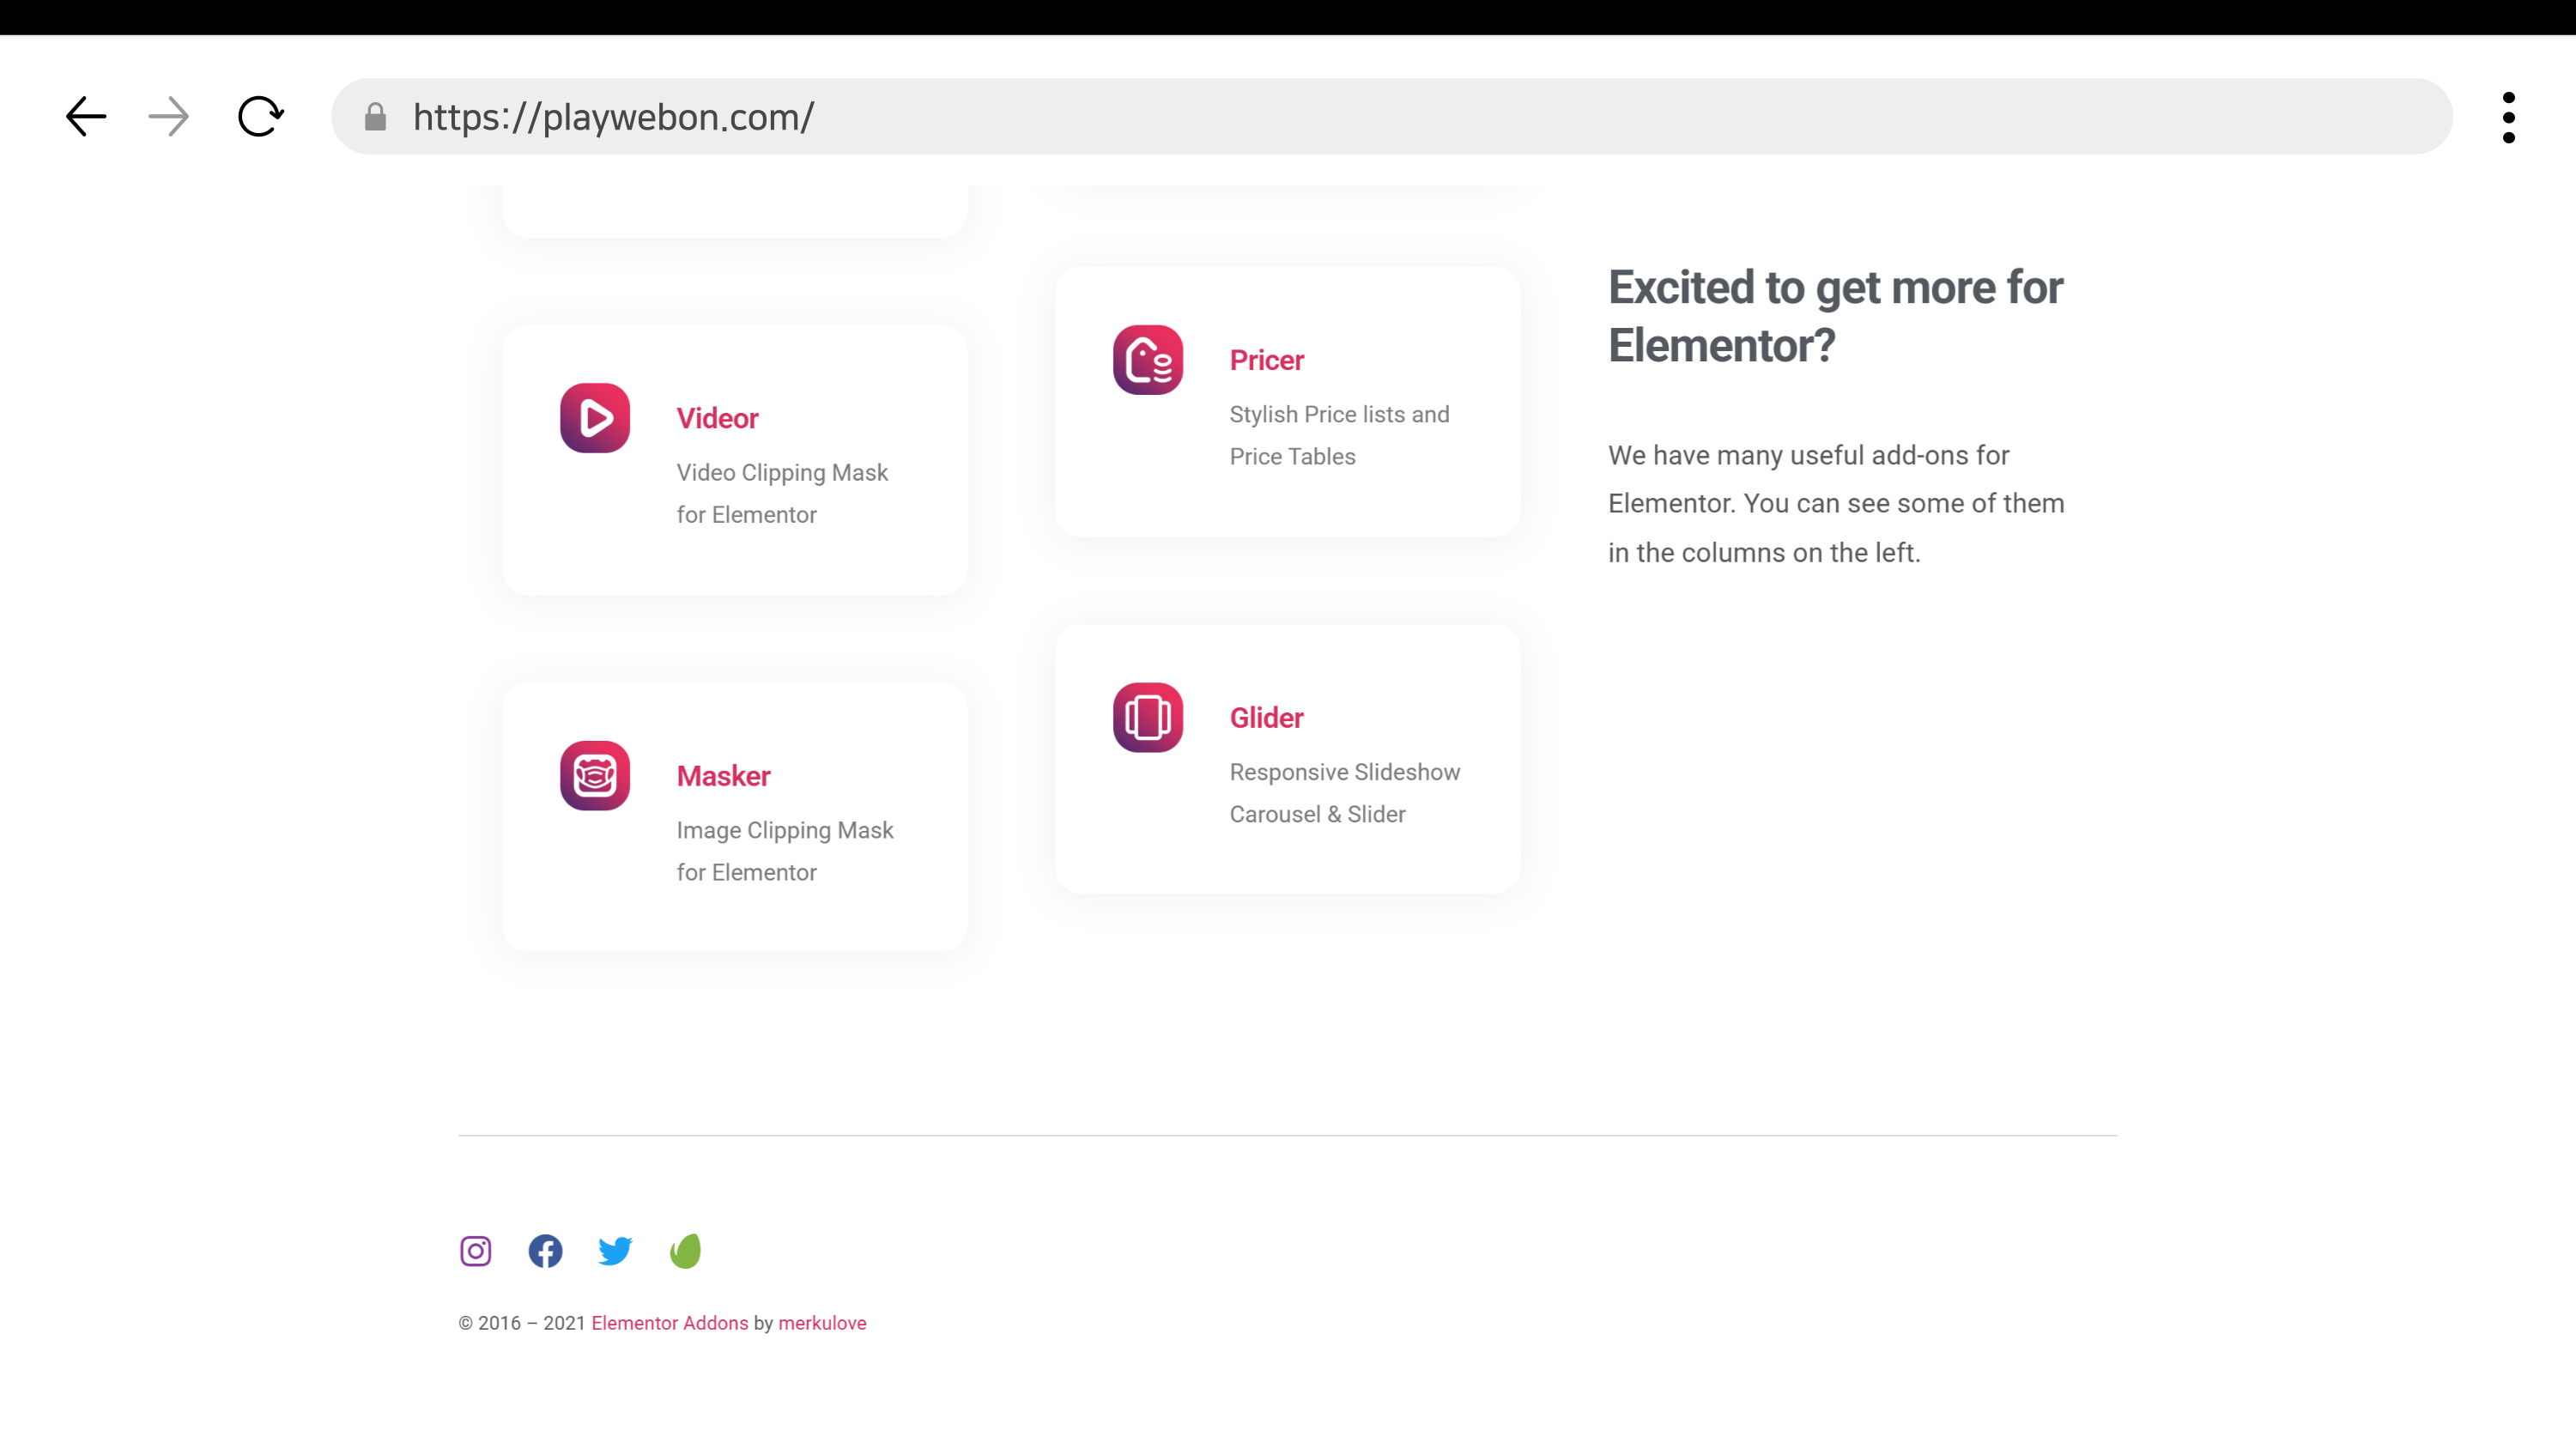Reload the page with the refresh icon
This screenshot has height=1449, width=2576.
(261, 117)
